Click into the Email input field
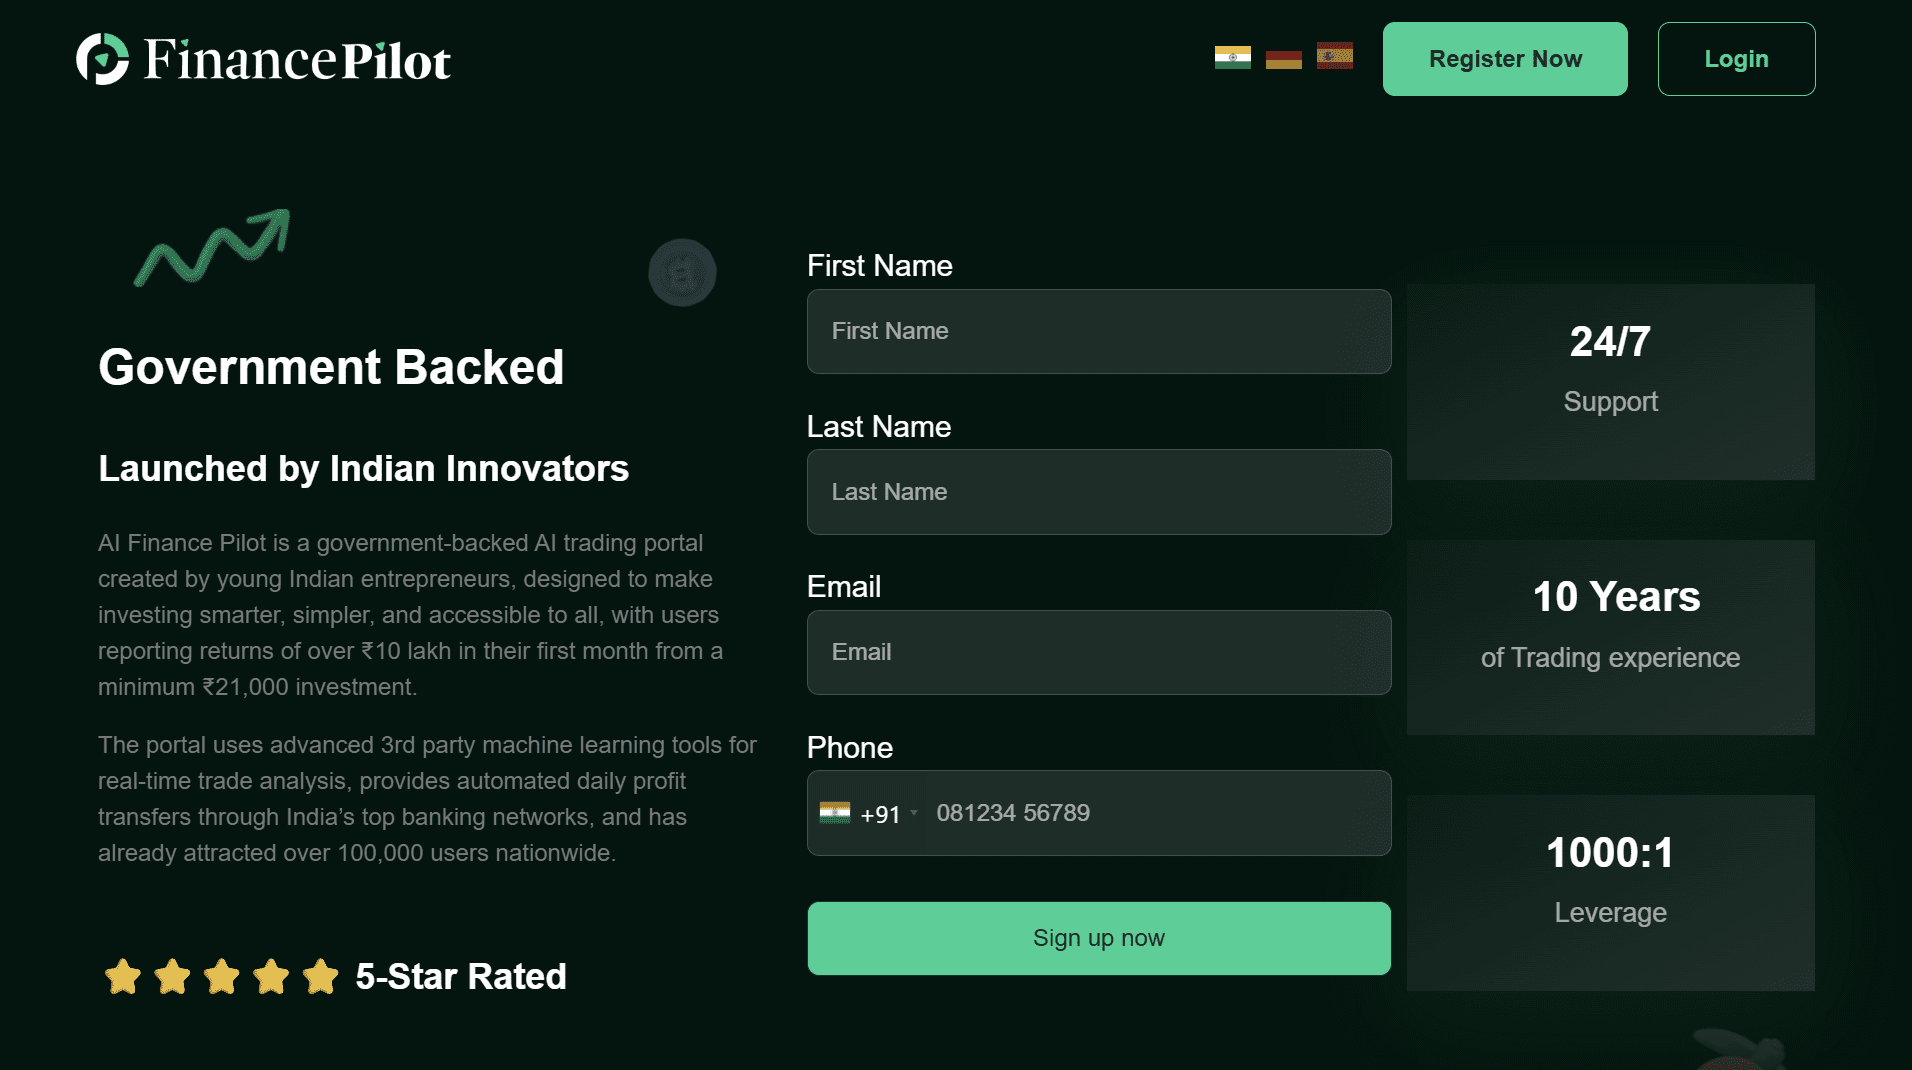 (x=1099, y=652)
